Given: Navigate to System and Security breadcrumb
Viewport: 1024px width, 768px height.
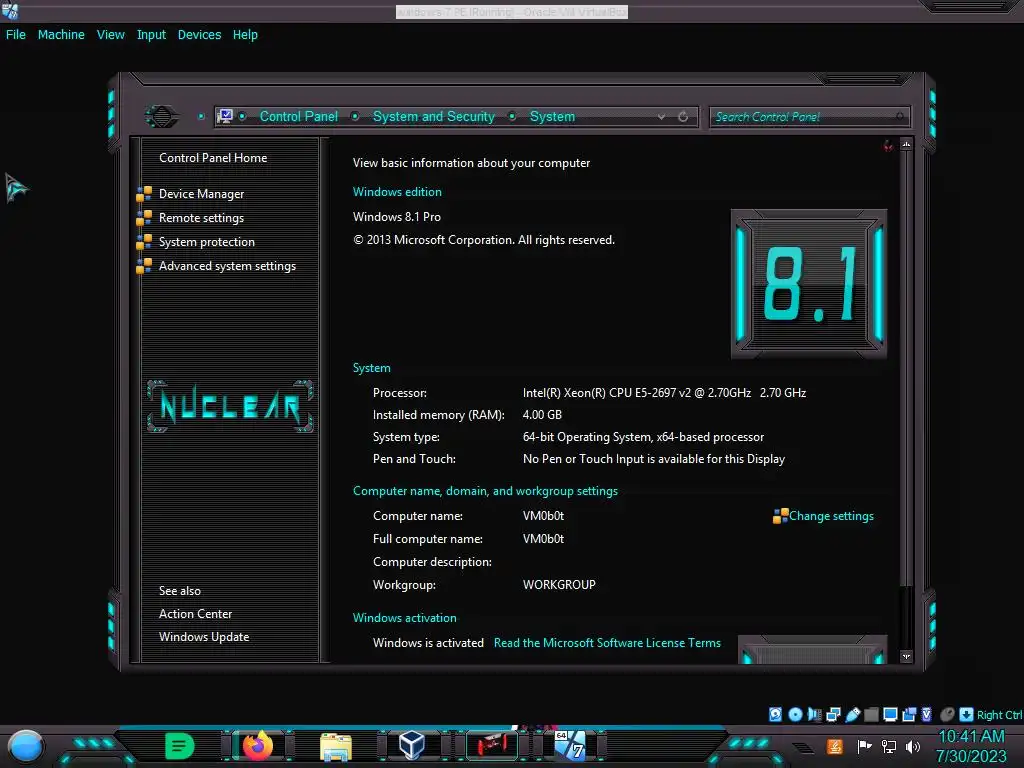Looking at the screenshot, I should [x=434, y=116].
